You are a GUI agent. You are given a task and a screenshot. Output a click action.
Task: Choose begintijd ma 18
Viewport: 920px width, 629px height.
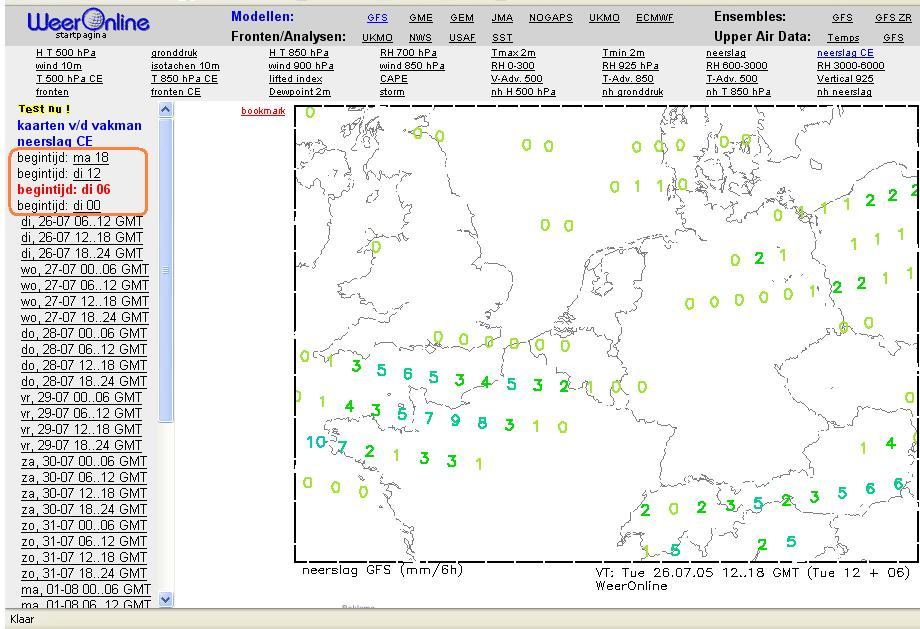tap(91, 157)
